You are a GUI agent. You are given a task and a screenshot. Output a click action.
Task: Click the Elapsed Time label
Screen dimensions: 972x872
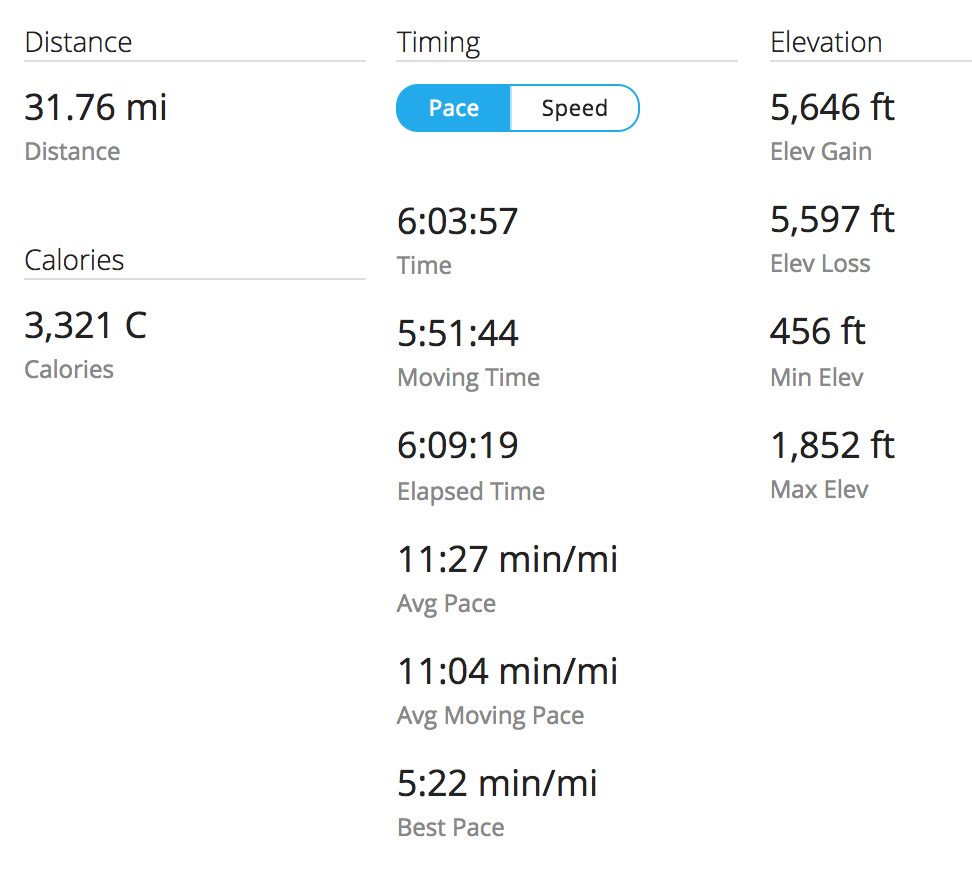(471, 492)
